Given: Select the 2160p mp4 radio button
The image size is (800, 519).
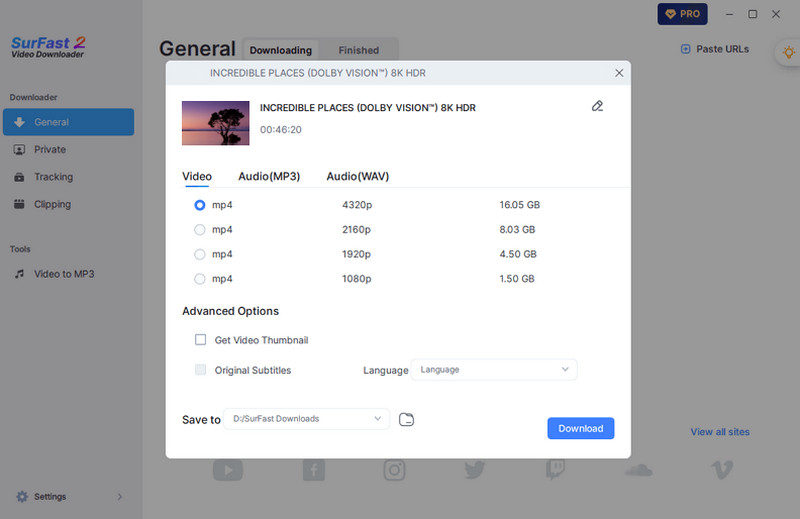Looking at the screenshot, I should [x=200, y=229].
